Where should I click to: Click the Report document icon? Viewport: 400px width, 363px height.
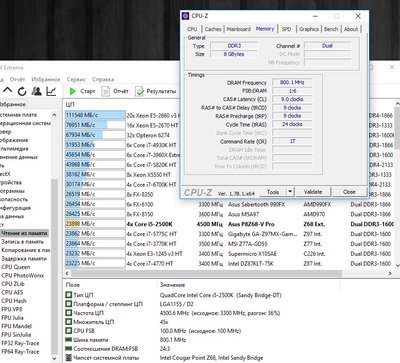click(105, 91)
